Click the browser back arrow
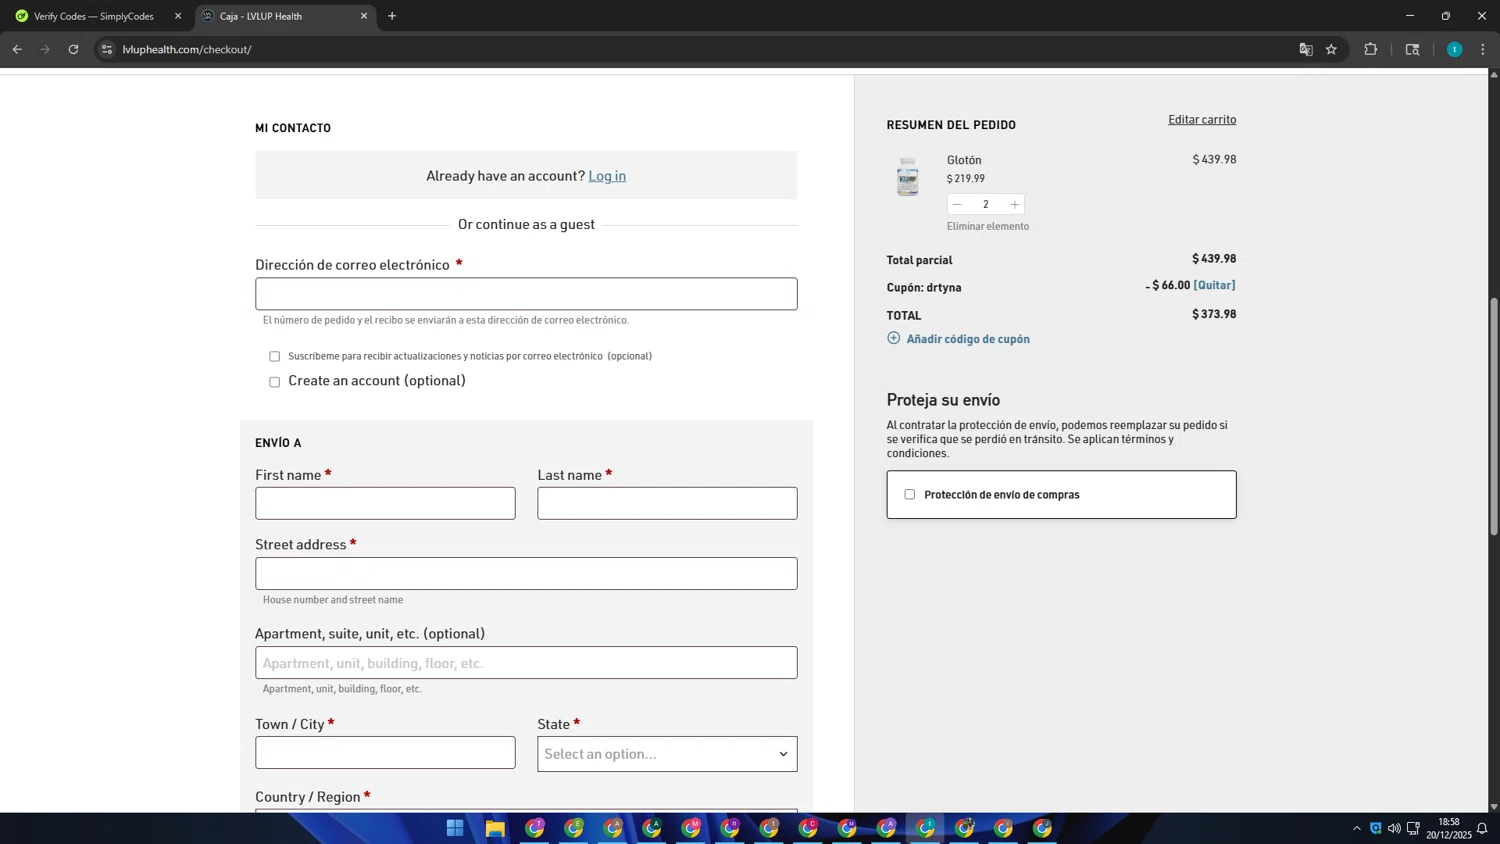The image size is (1500, 844). (x=17, y=49)
